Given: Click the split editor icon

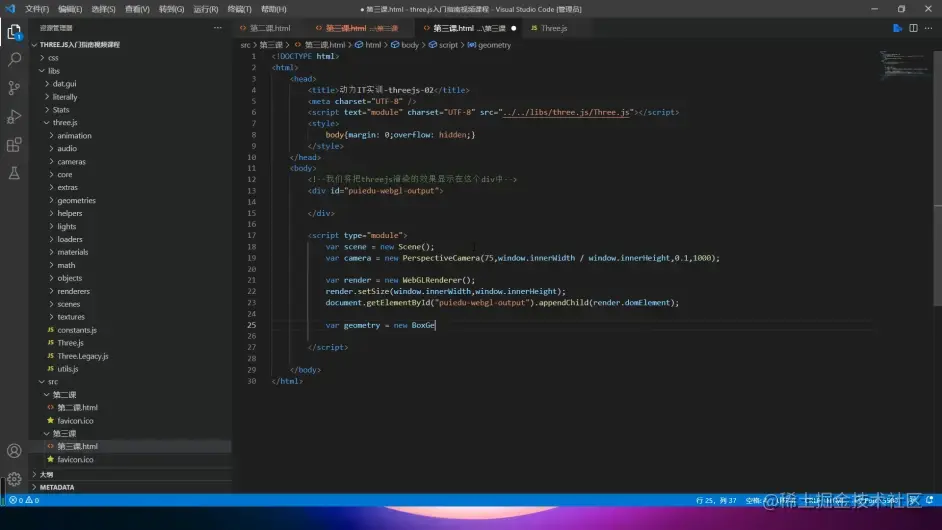Looking at the screenshot, I should click(913, 28).
